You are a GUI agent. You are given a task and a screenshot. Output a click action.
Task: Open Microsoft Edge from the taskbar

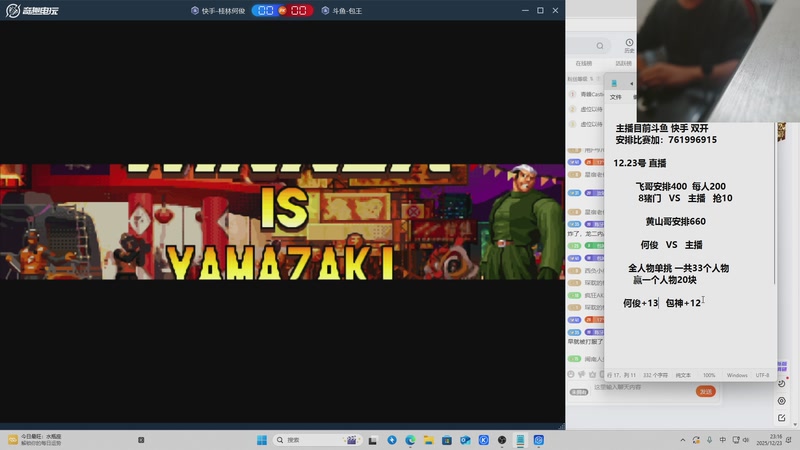tap(410, 440)
